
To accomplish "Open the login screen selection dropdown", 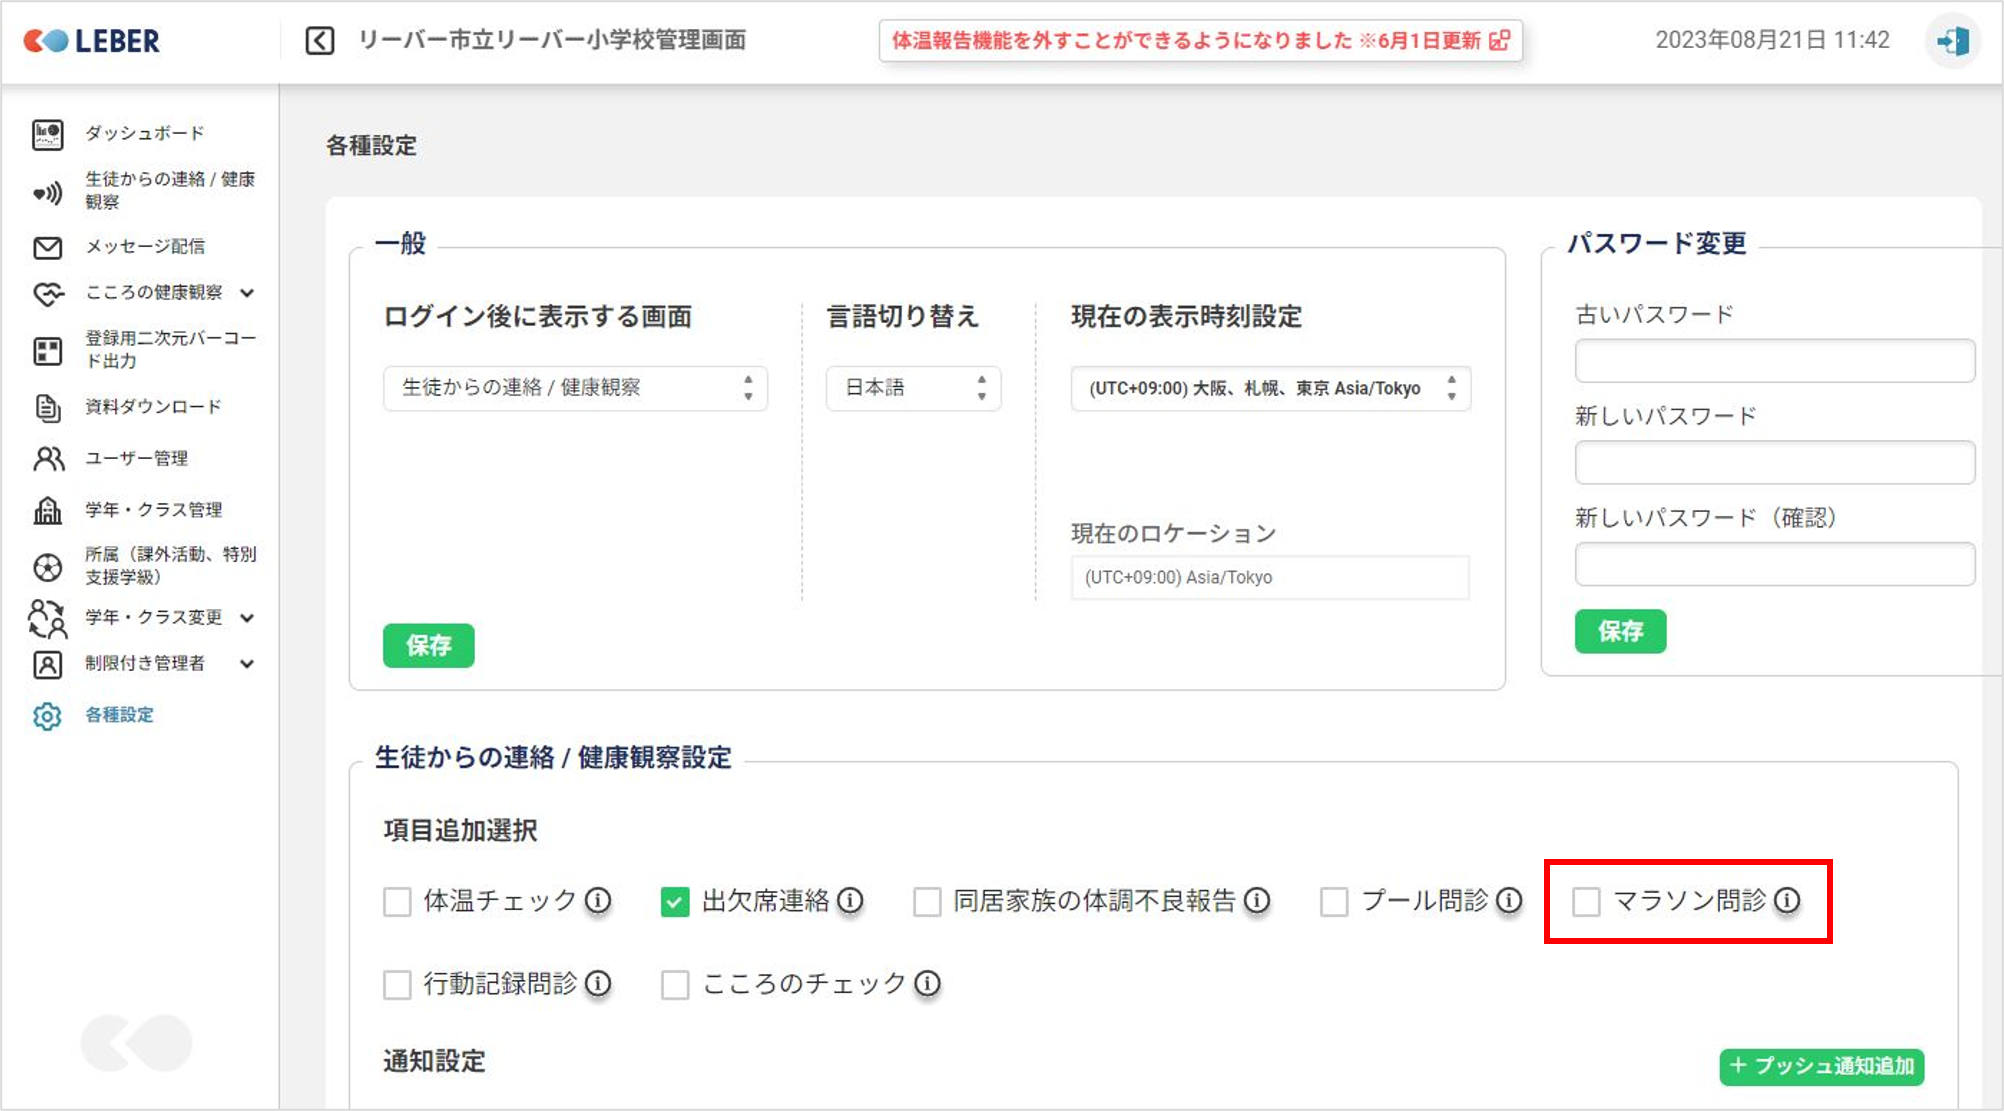I will (575, 388).
